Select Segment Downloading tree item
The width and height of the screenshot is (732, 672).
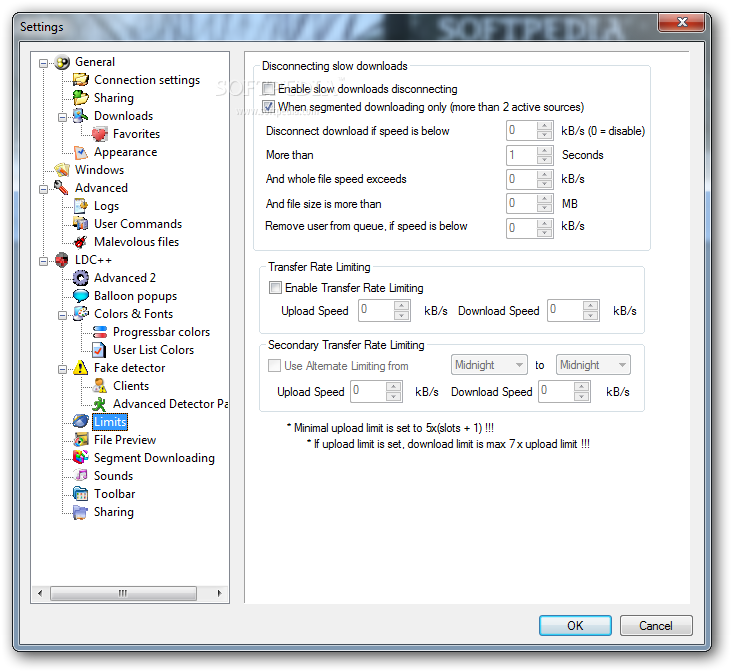tap(154, 458)
